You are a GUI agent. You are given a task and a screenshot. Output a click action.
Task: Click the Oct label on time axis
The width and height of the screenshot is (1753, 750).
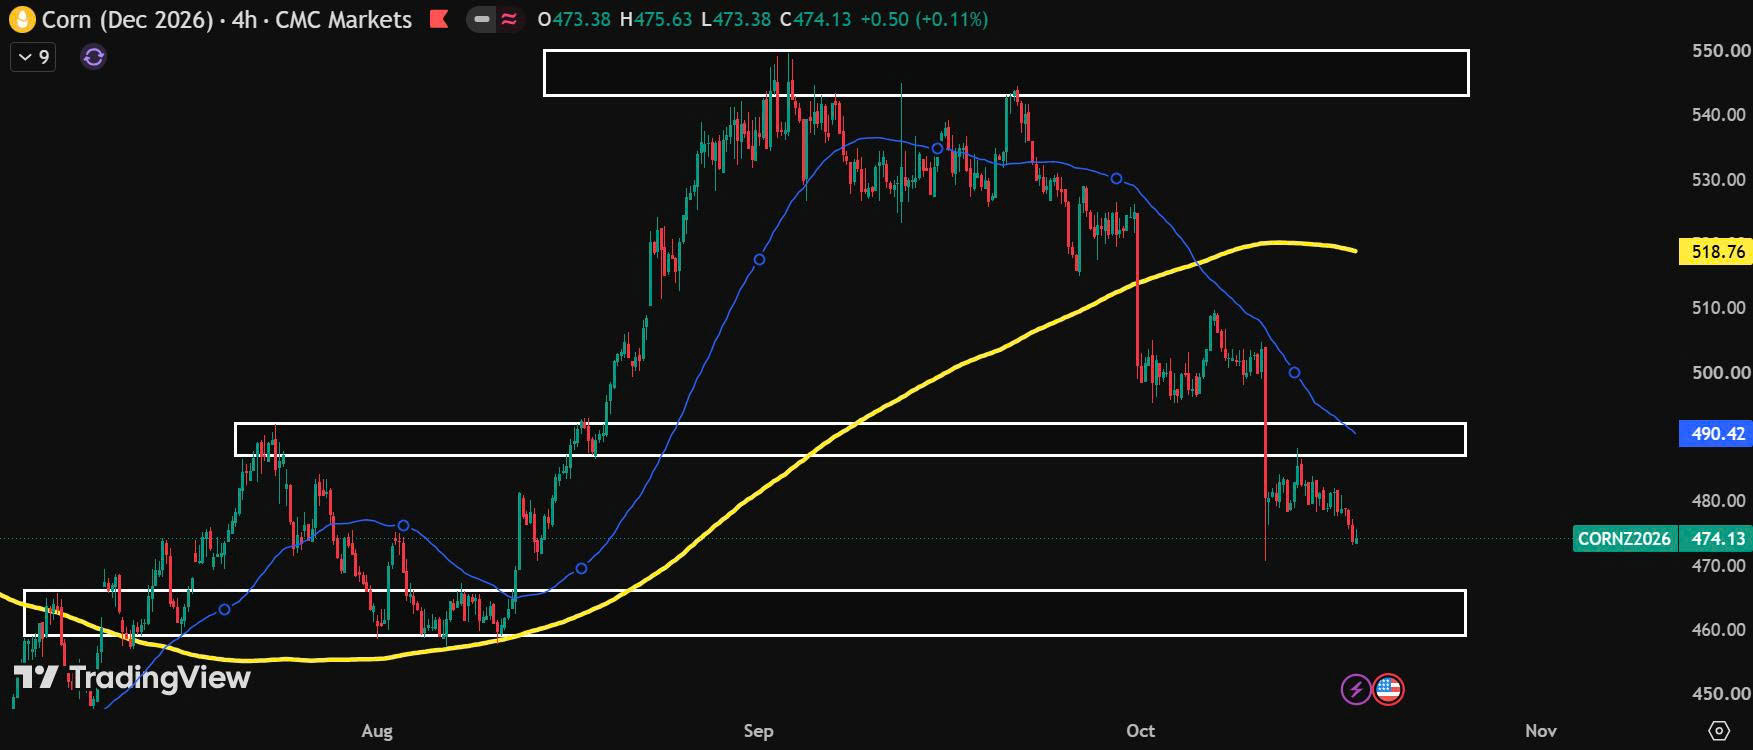click(1141, 731)
